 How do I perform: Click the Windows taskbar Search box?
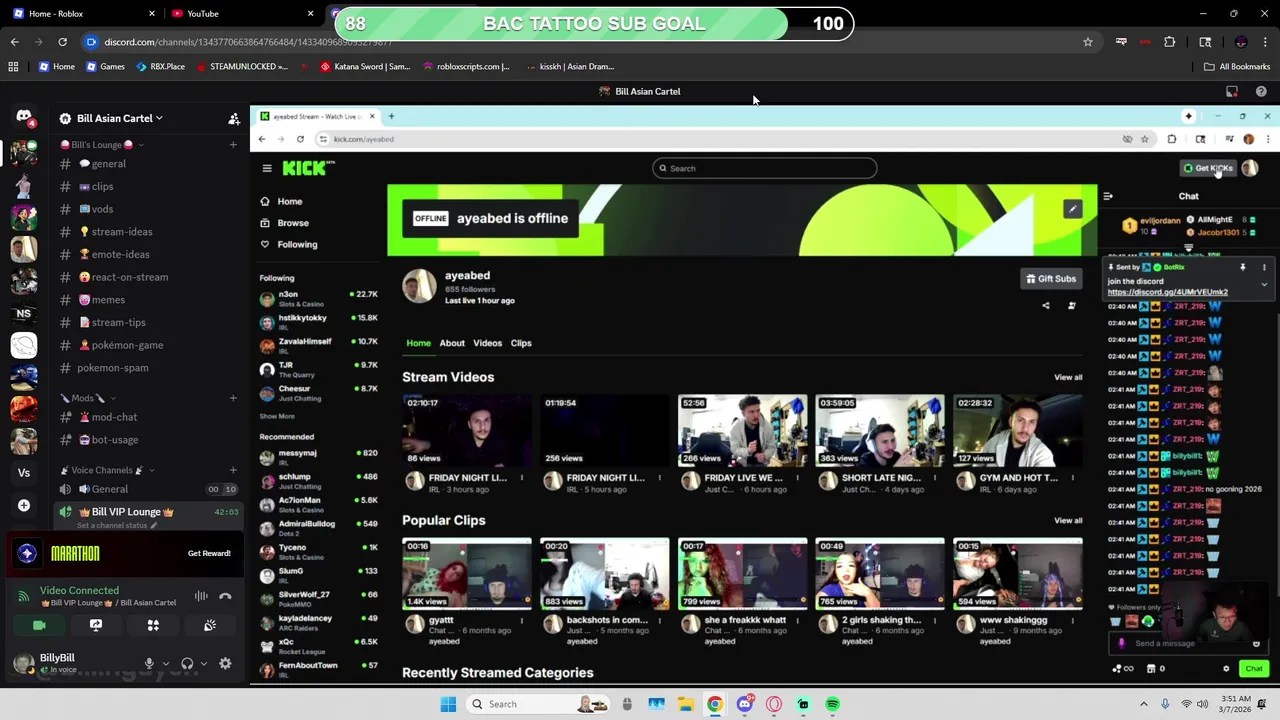pos(539,704)
